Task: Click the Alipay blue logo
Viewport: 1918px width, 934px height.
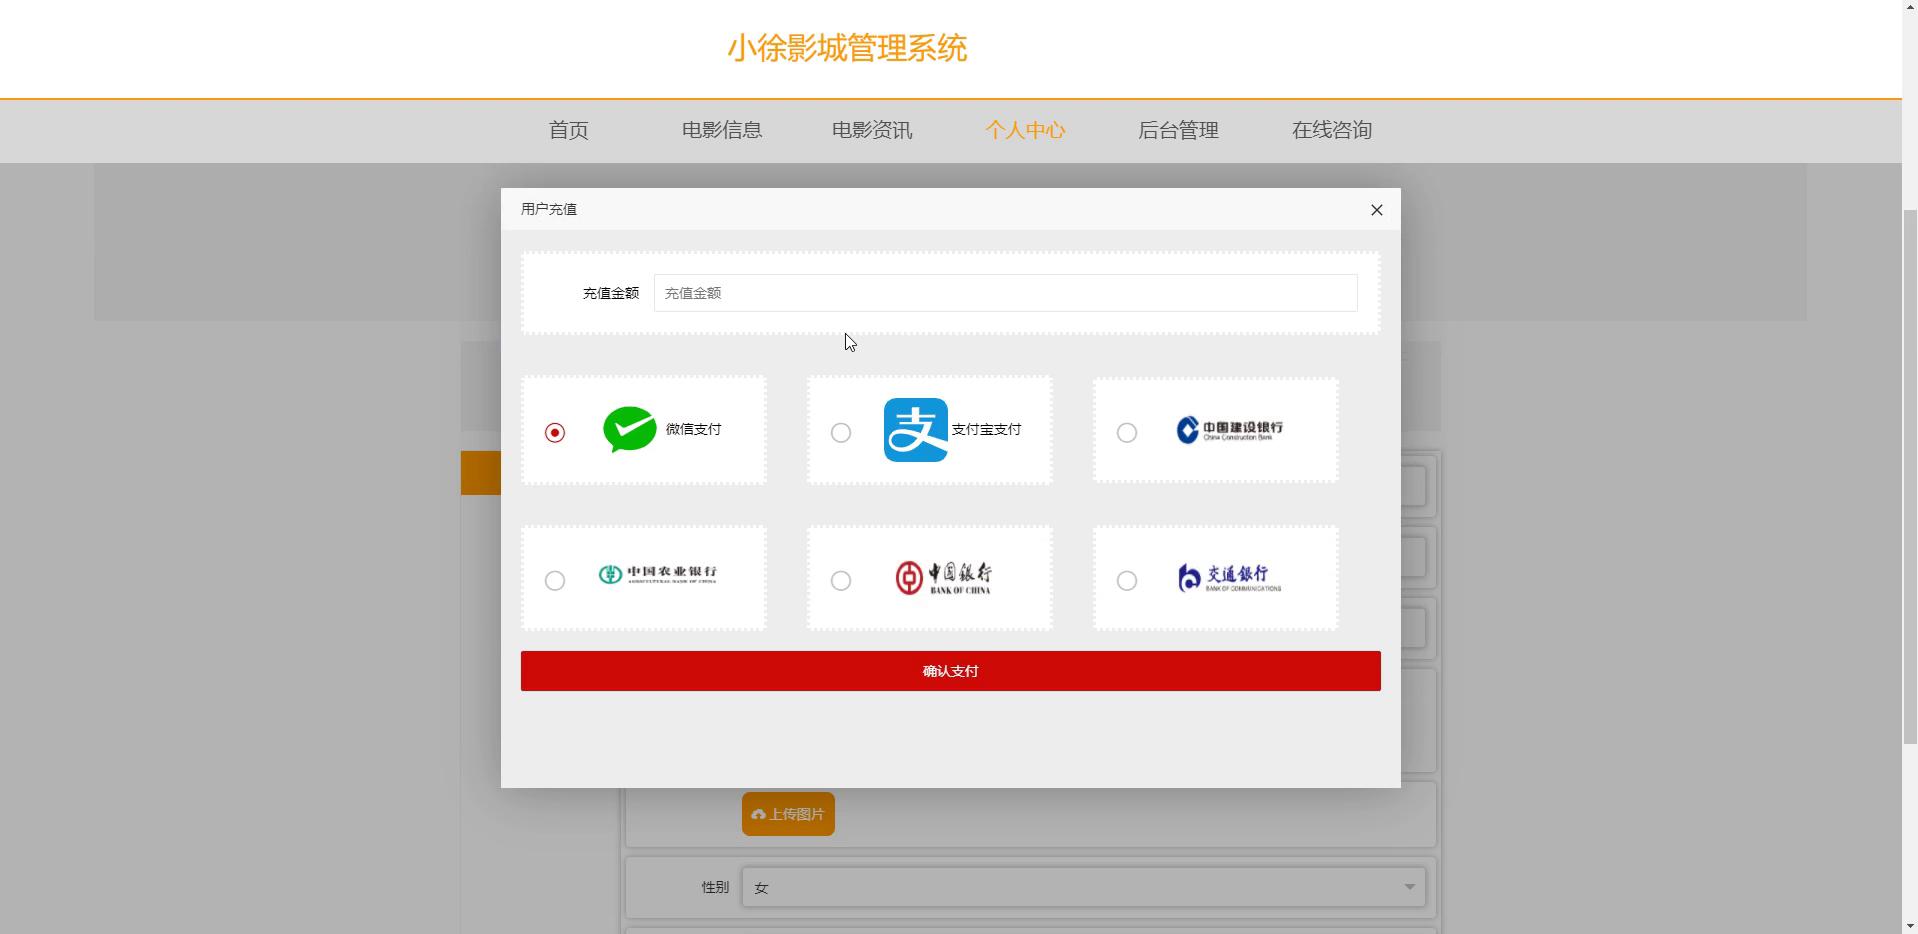Action: tap(915, 430)
